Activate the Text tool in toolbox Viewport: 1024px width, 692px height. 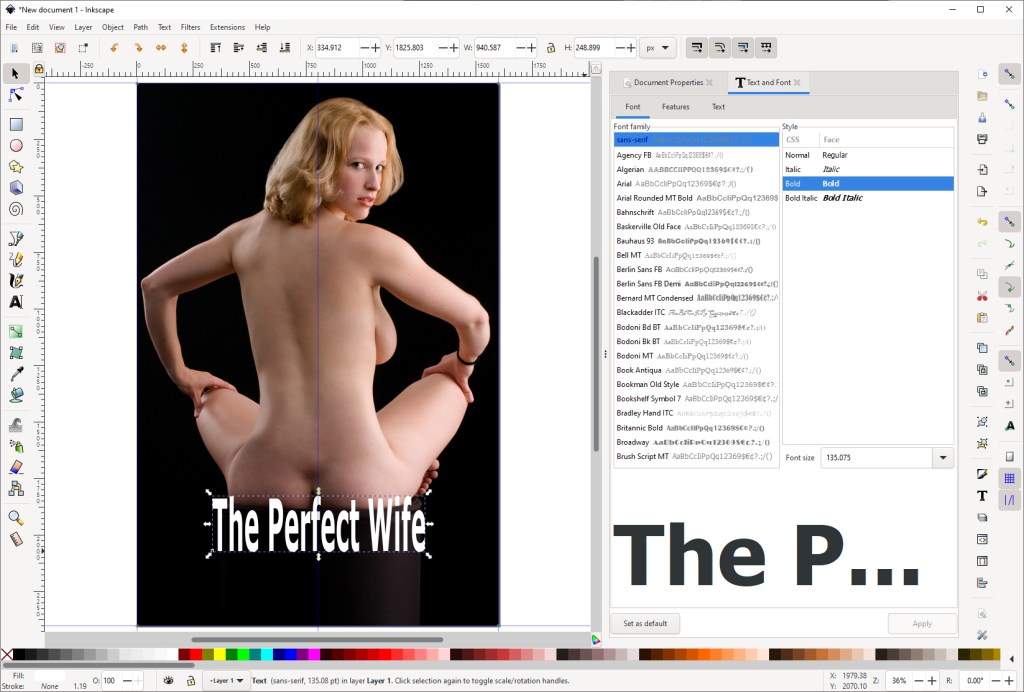coord(16,301)
